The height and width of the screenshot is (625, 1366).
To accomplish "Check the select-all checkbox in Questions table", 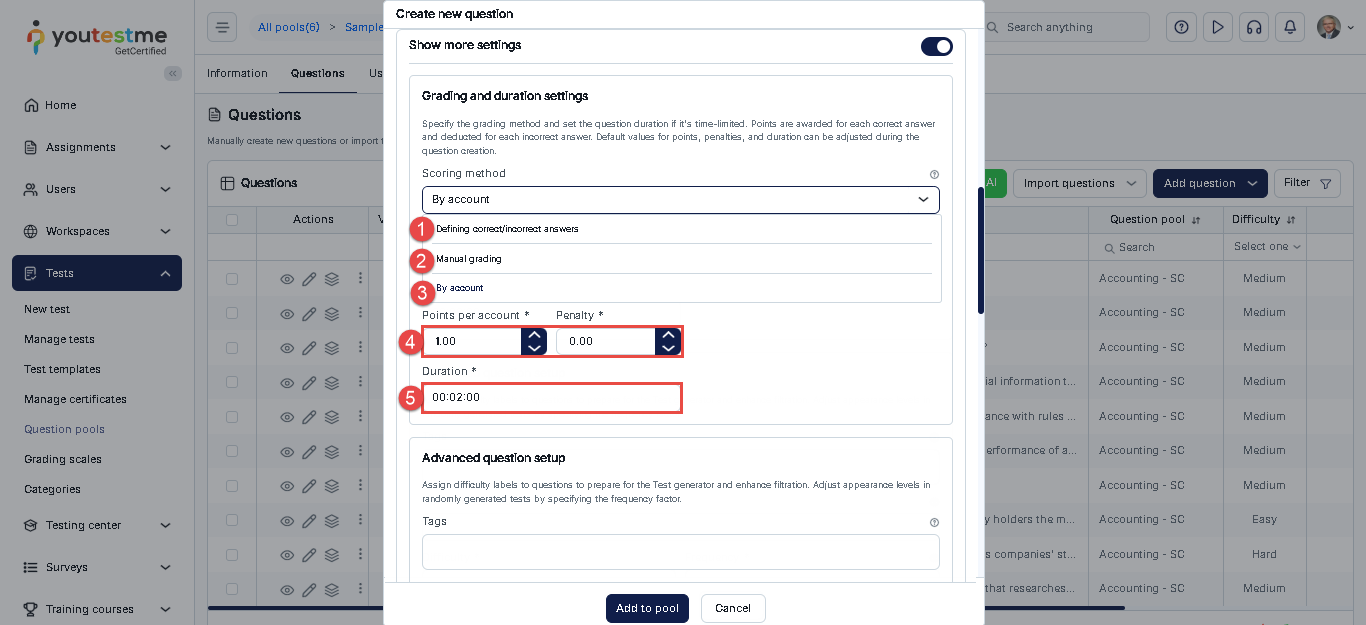I will click(232, 220).
